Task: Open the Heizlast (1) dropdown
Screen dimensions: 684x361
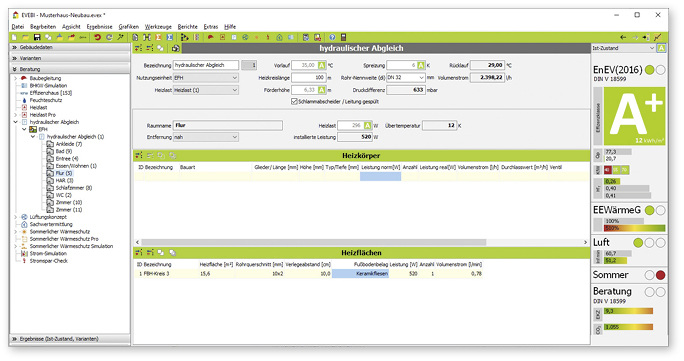Action: [x=206, y=90]
